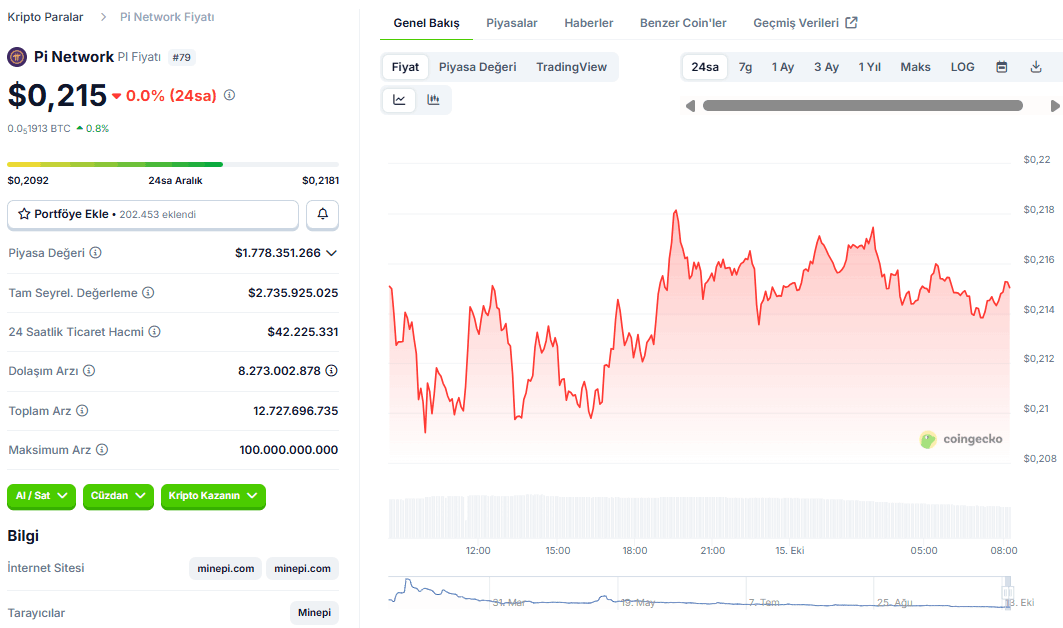Show info for Toplam Arz
This screenshot has width=1063, height=628.
[82, 410]
